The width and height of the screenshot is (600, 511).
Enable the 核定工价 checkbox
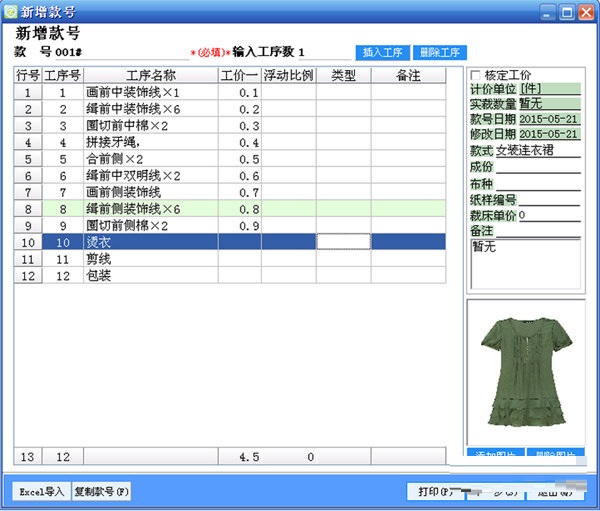(475, 75)
